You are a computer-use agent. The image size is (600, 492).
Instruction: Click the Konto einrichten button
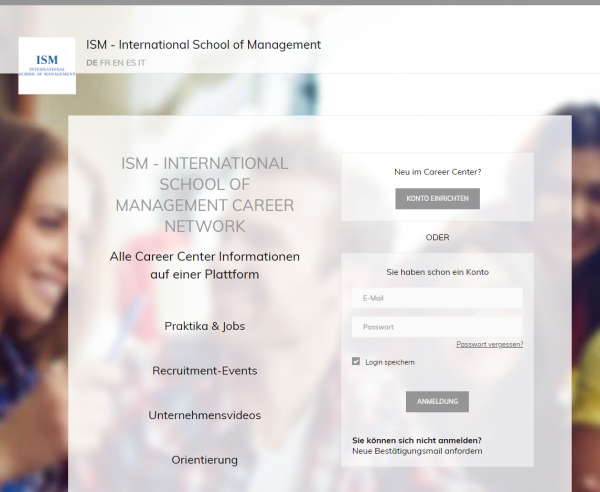(x=437, y=199)
